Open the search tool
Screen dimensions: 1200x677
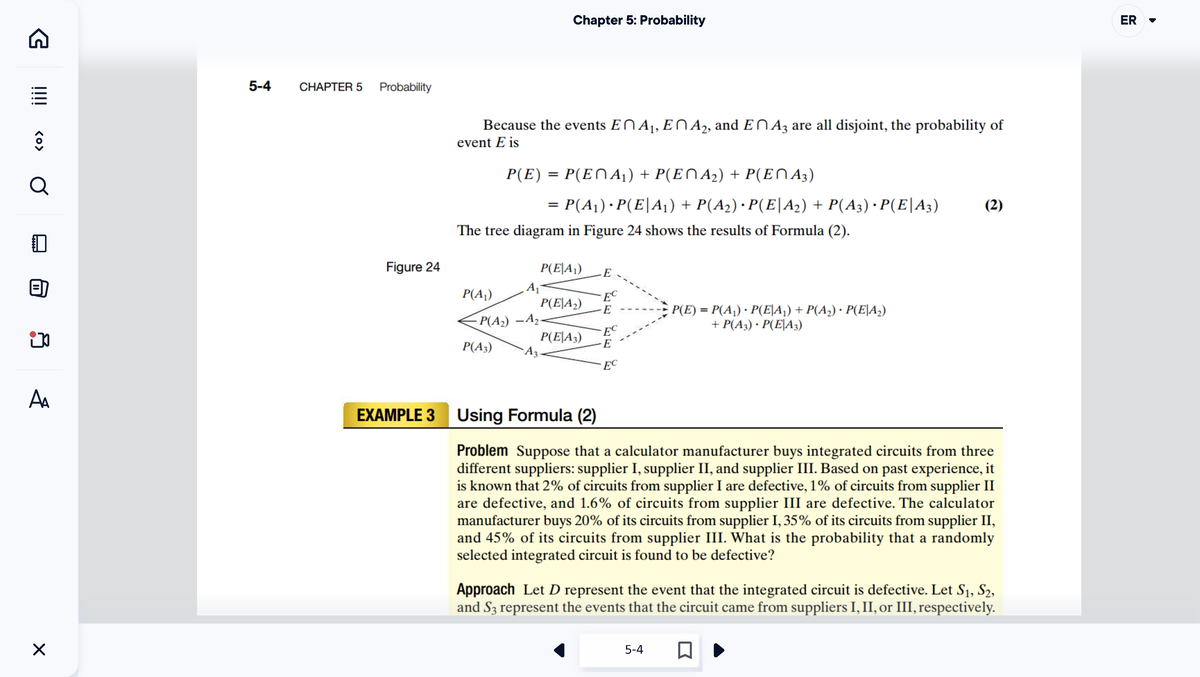(38, 186)
